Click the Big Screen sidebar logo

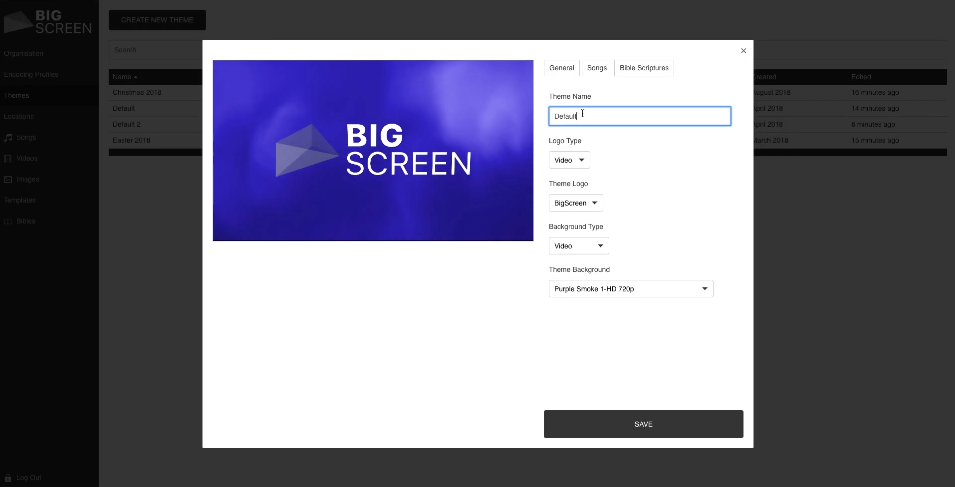[x=48, y=21]
